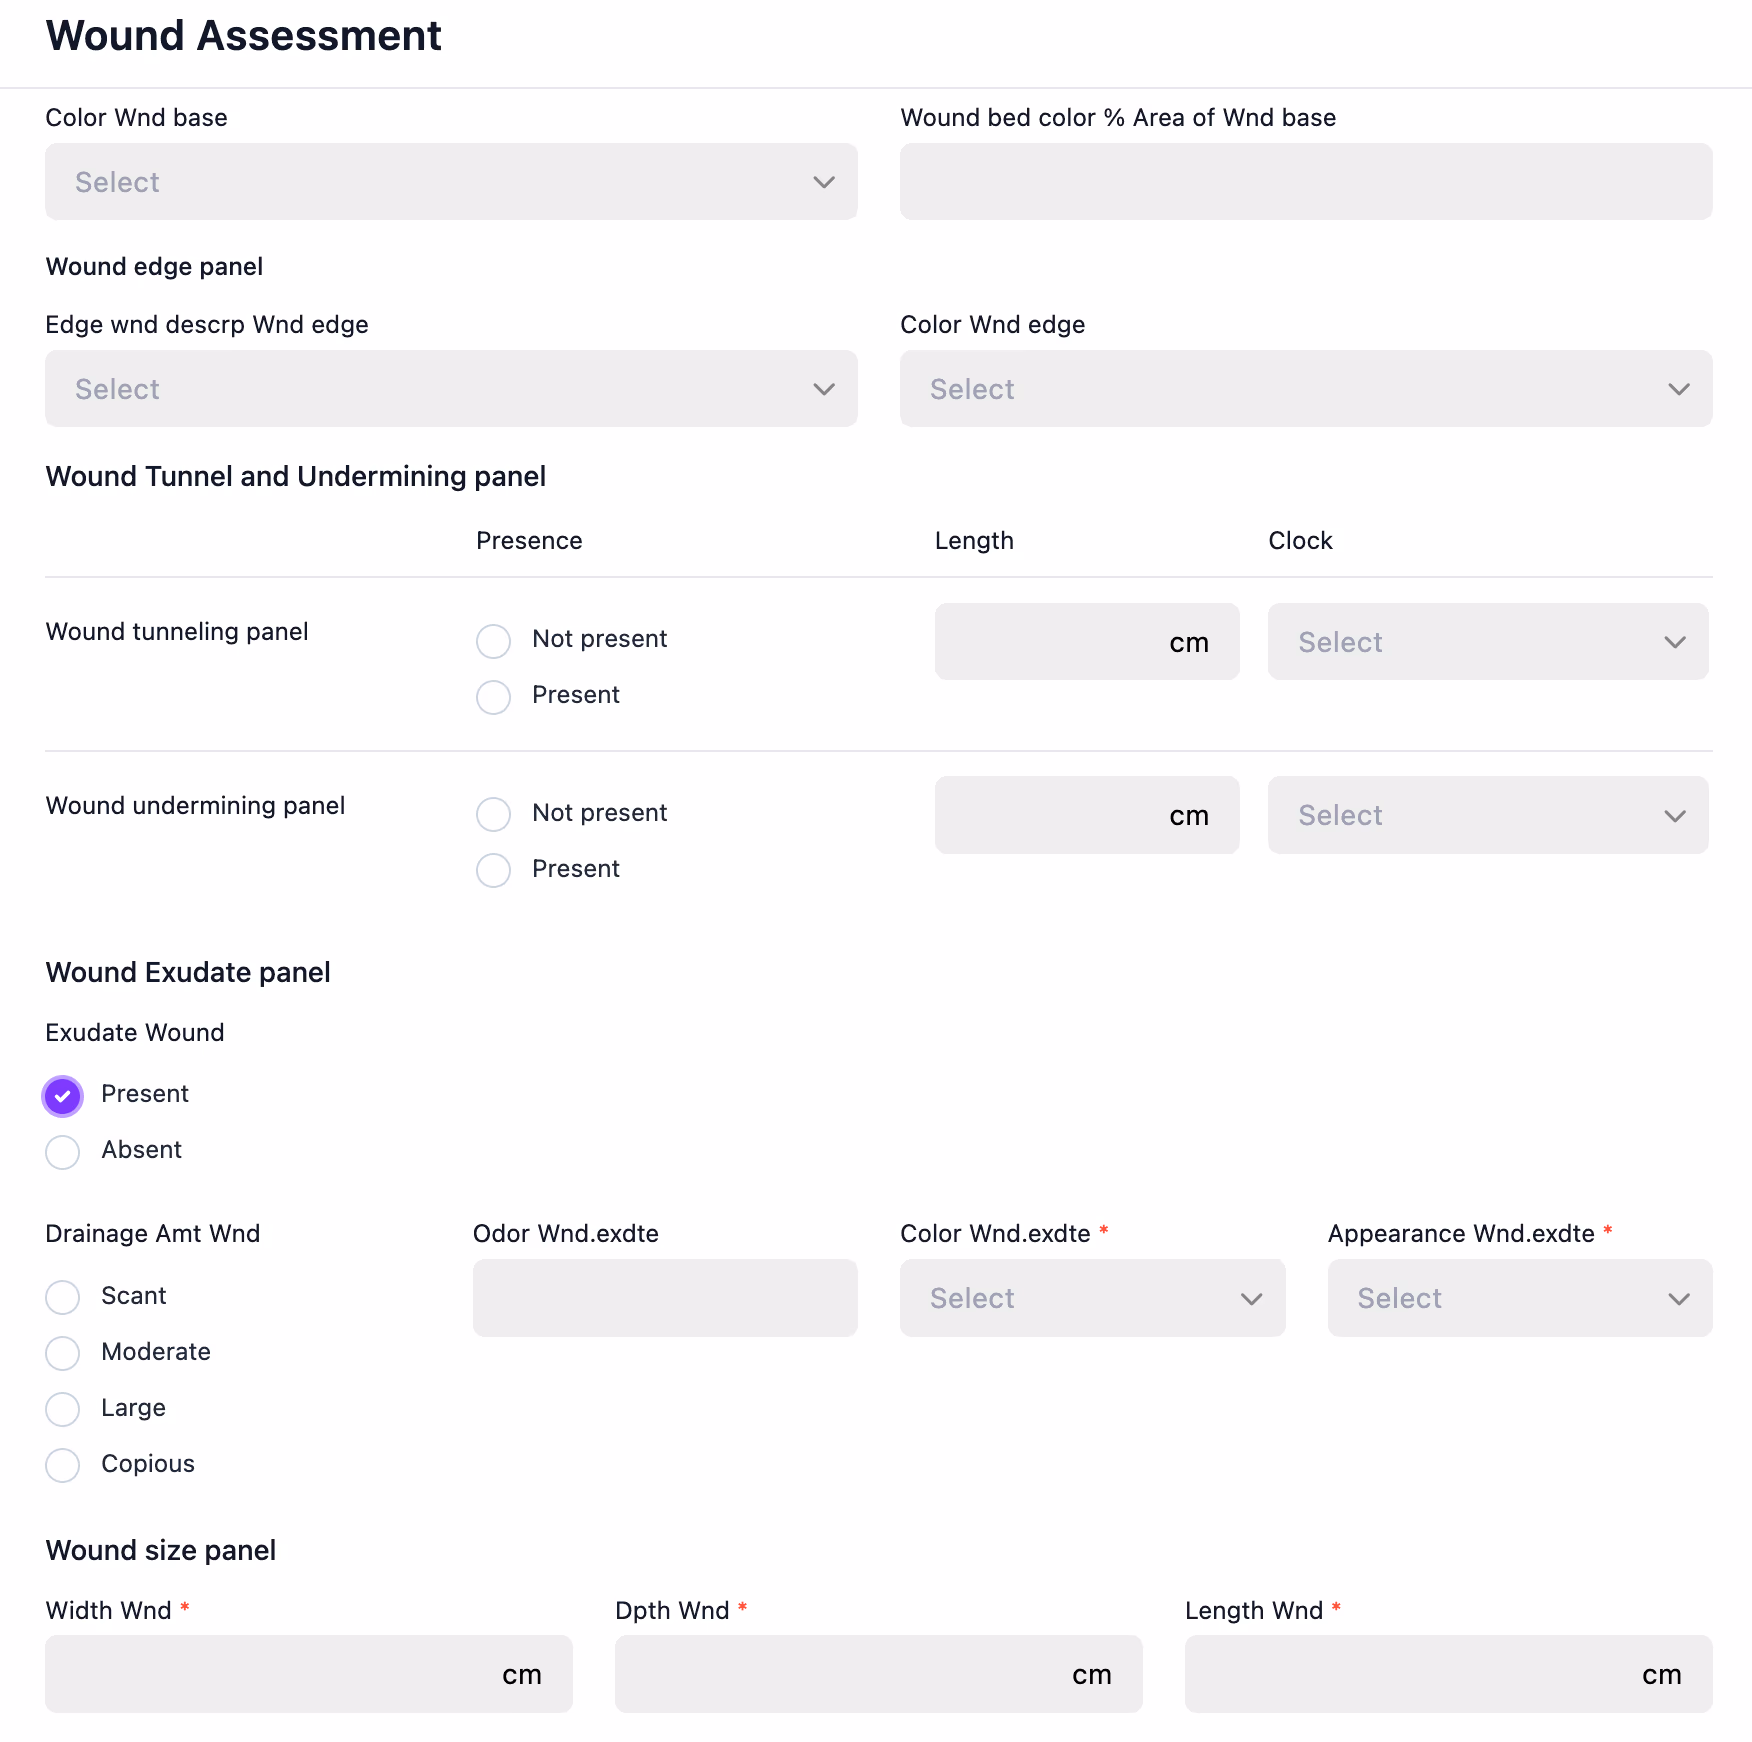This screenshot has width=1752, height=1742.
Task: Select Not present for Wound undermining
Action: pos(494,815)
